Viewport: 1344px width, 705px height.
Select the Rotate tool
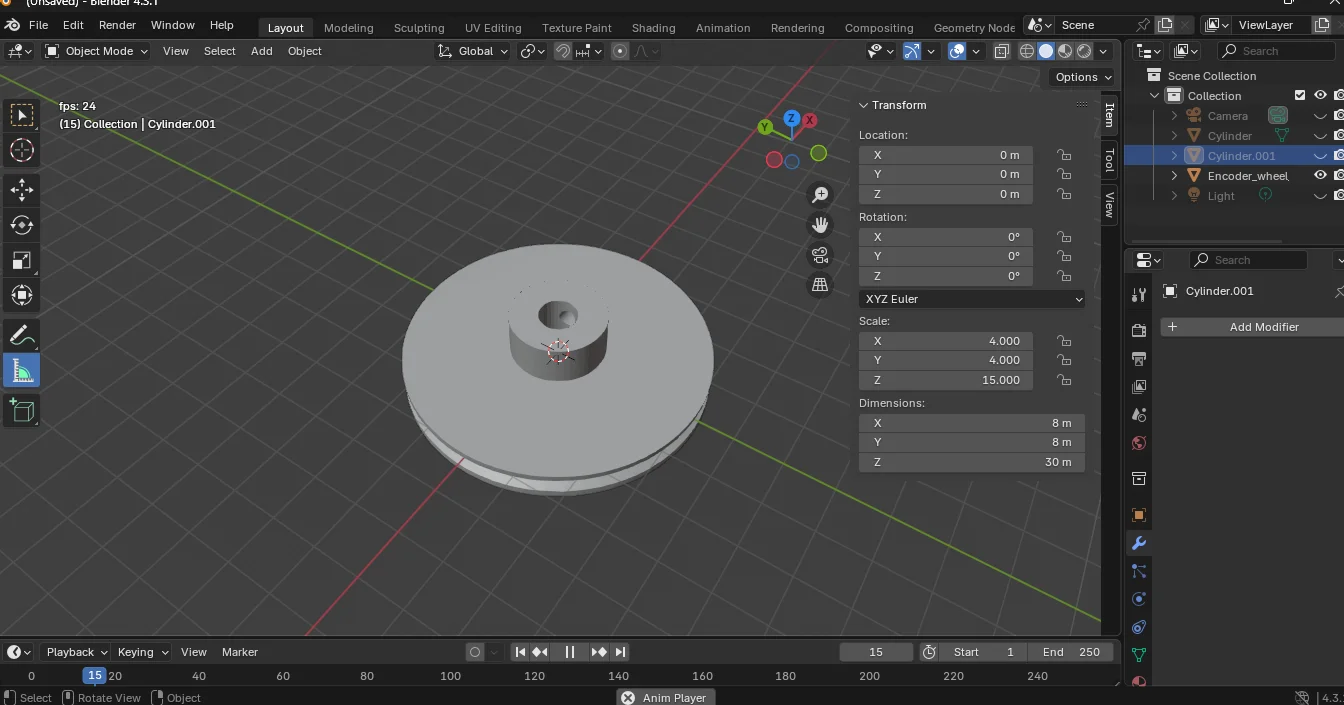[x=22, y=225]
